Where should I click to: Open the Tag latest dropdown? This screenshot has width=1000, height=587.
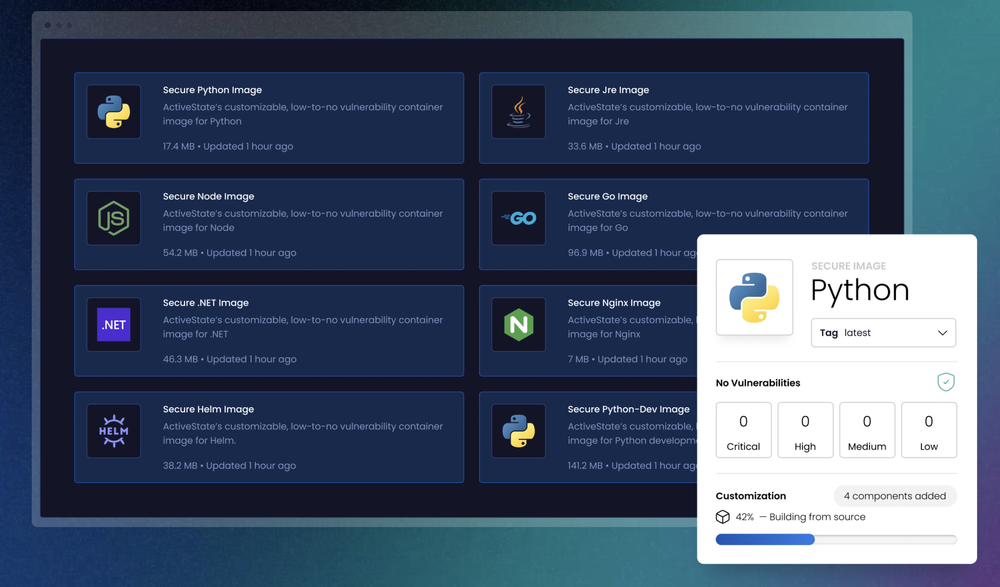[x=884, y=332]
